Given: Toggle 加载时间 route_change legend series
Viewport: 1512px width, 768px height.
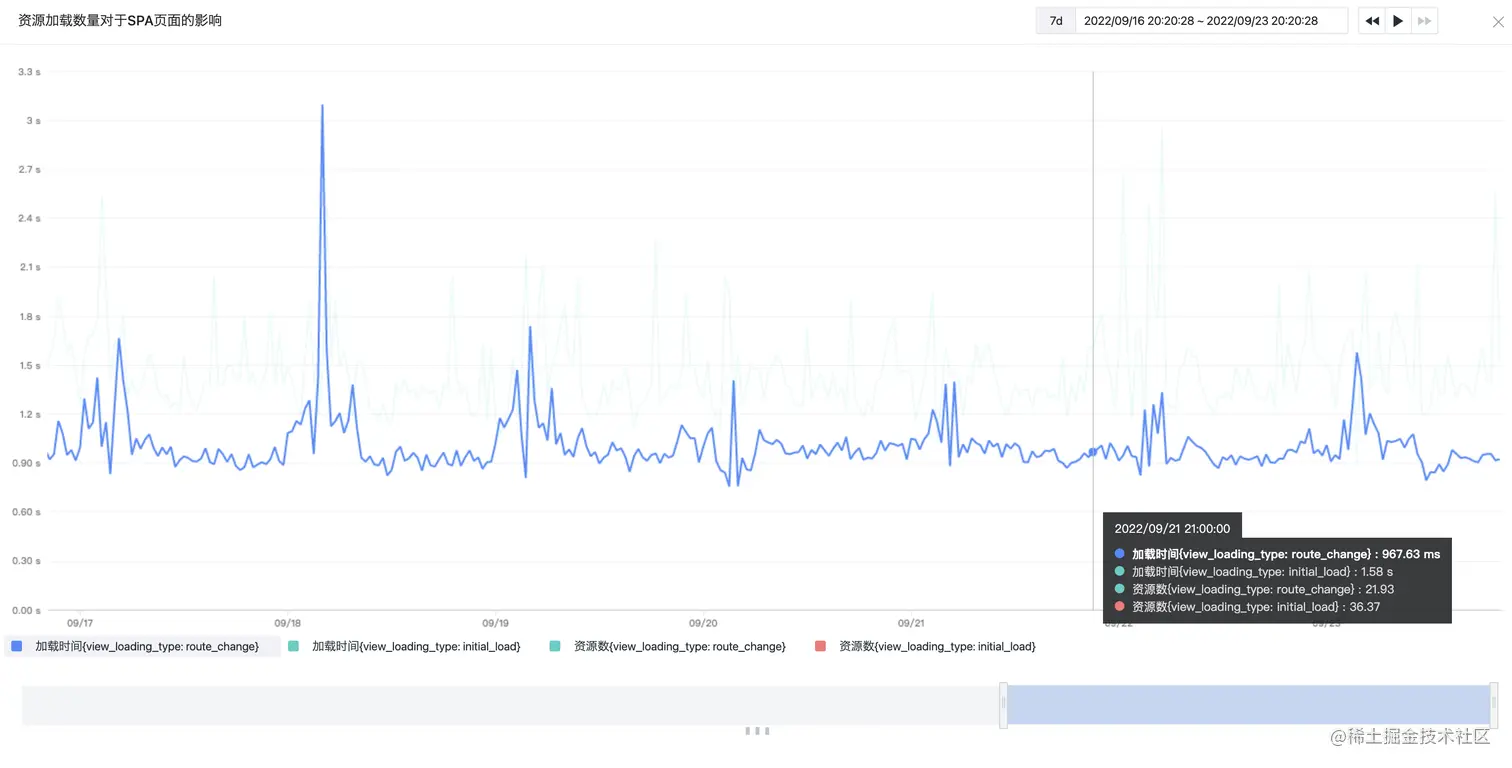Looking at the screenshot, I should pyautogui.click(x=141, y=647).
